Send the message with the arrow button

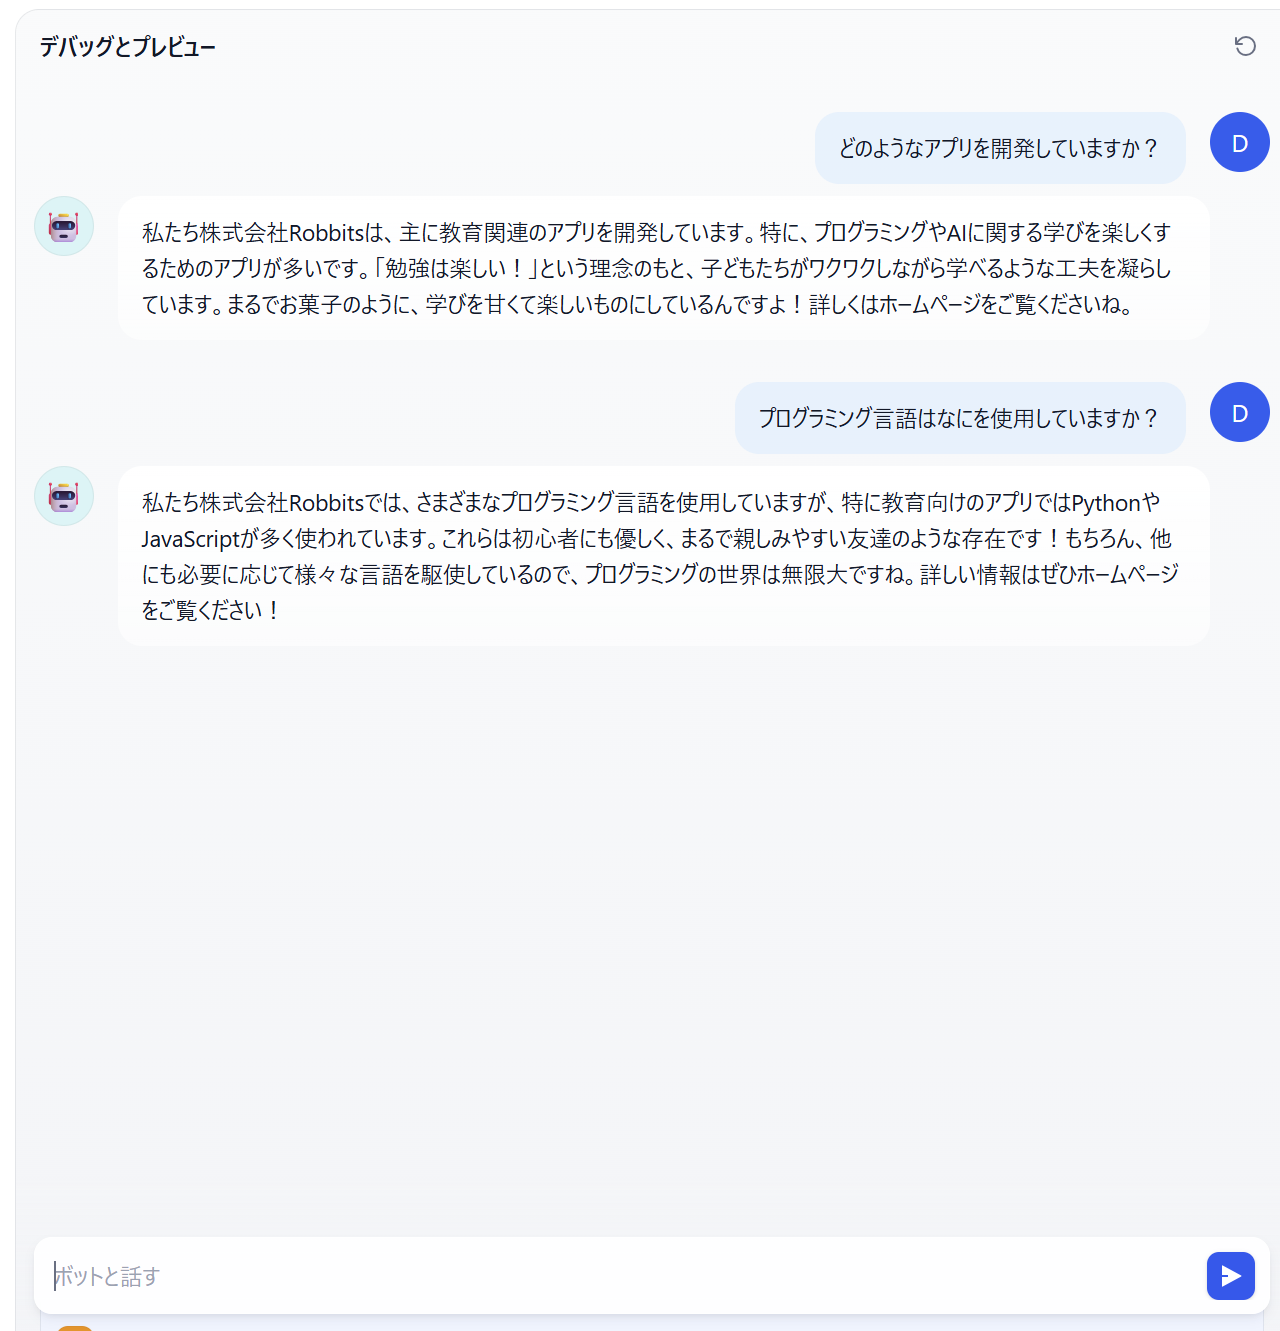(x=1231, y=1276)
